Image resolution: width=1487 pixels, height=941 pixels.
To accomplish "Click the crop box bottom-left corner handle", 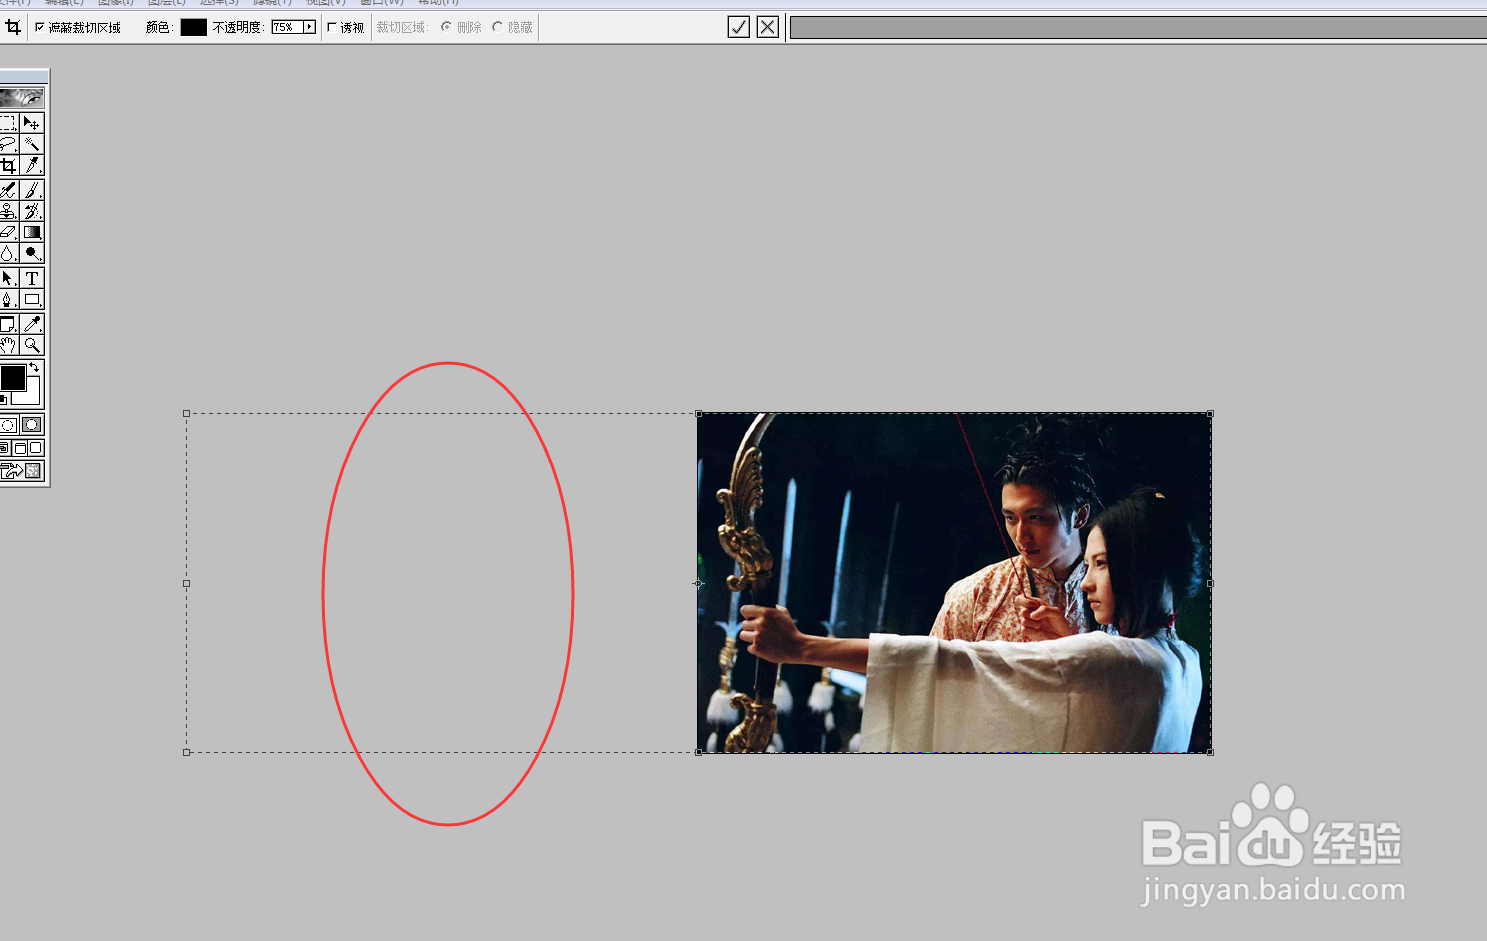I will [186, 752].
